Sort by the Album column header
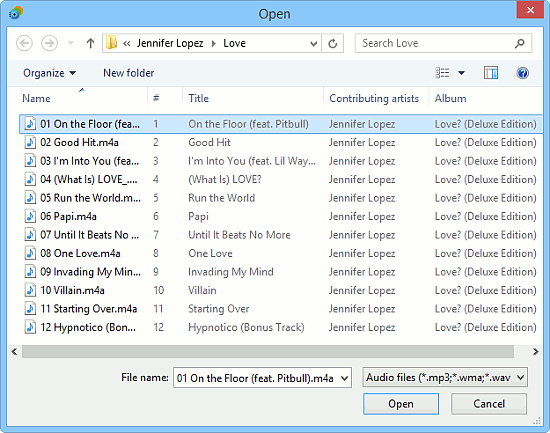The width and height of the screenshot is (550, 433). point(450,98)
